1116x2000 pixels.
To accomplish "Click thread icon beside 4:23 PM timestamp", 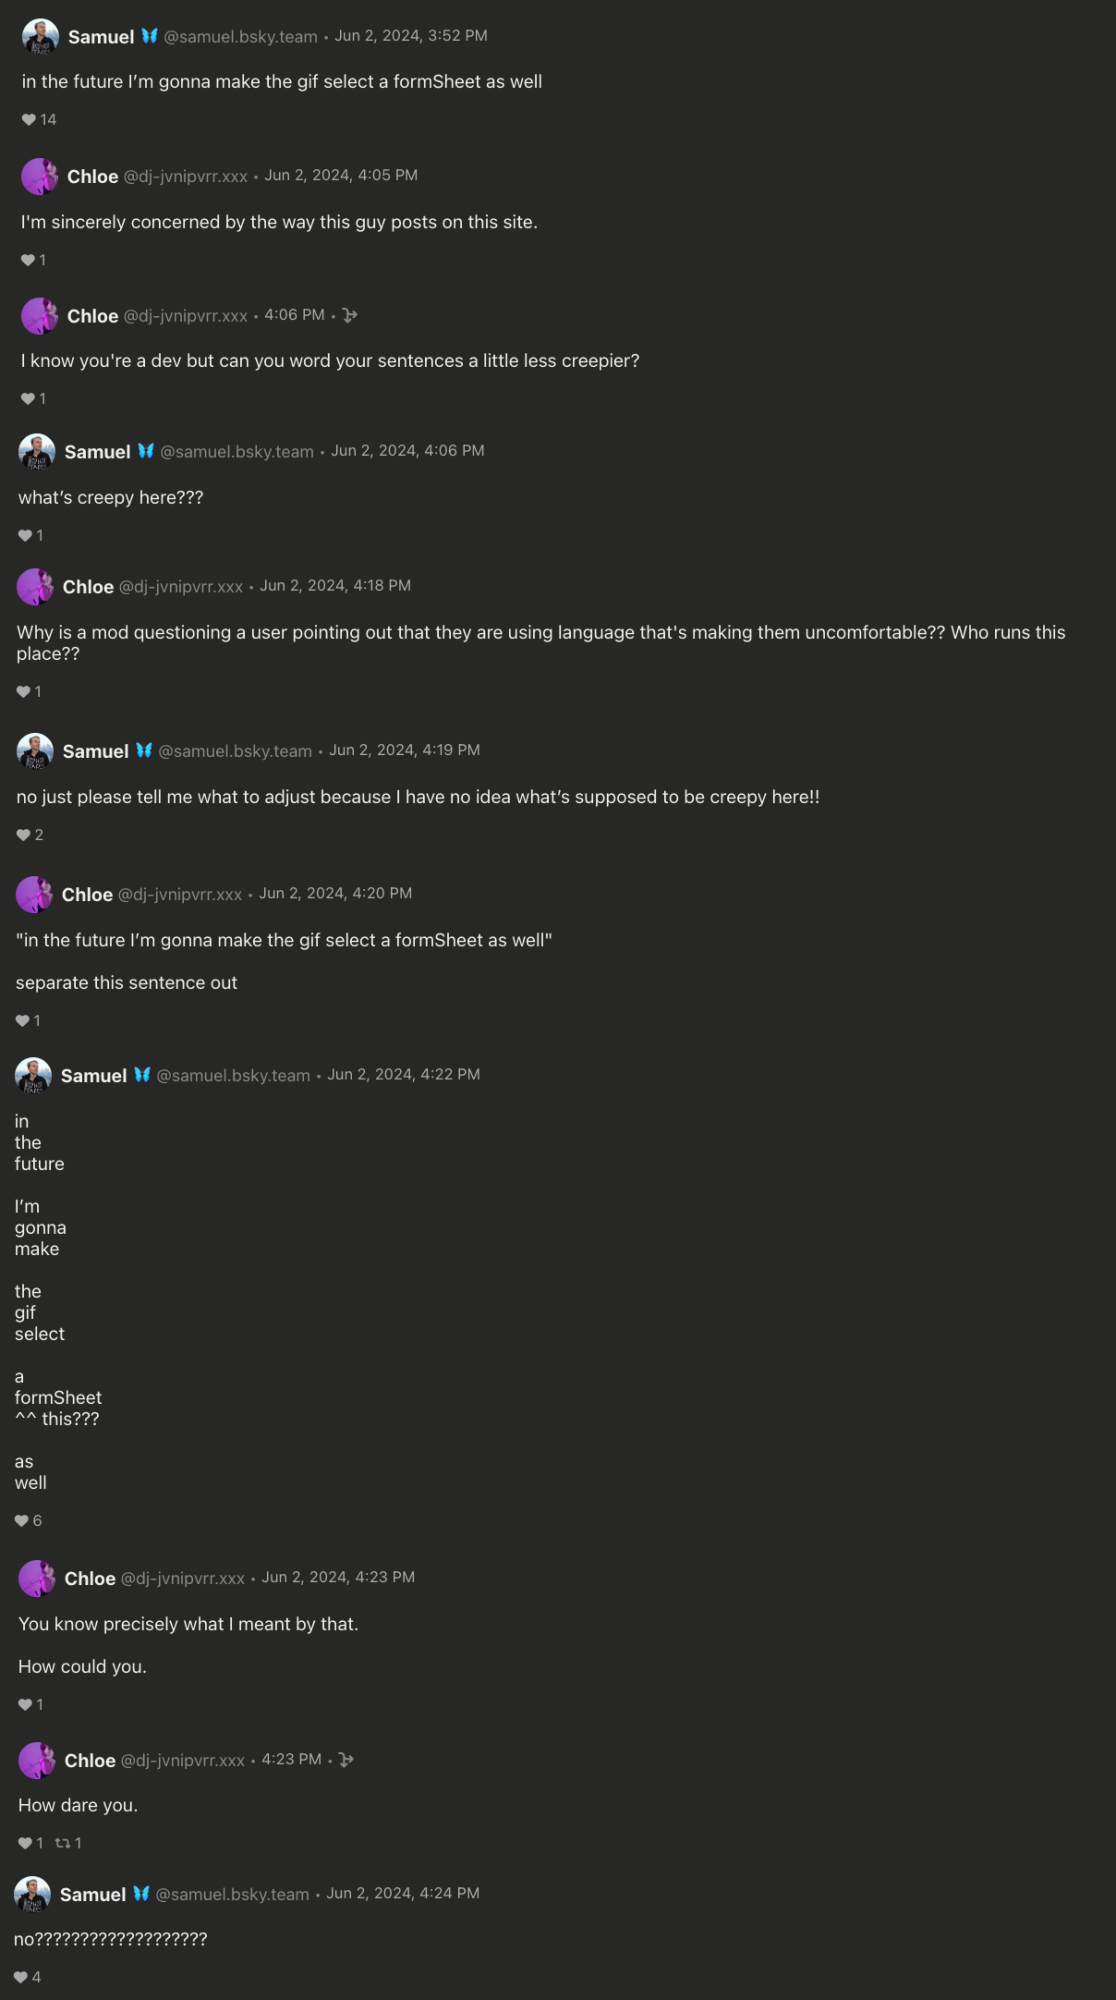I will click(x=346, y=1759).
